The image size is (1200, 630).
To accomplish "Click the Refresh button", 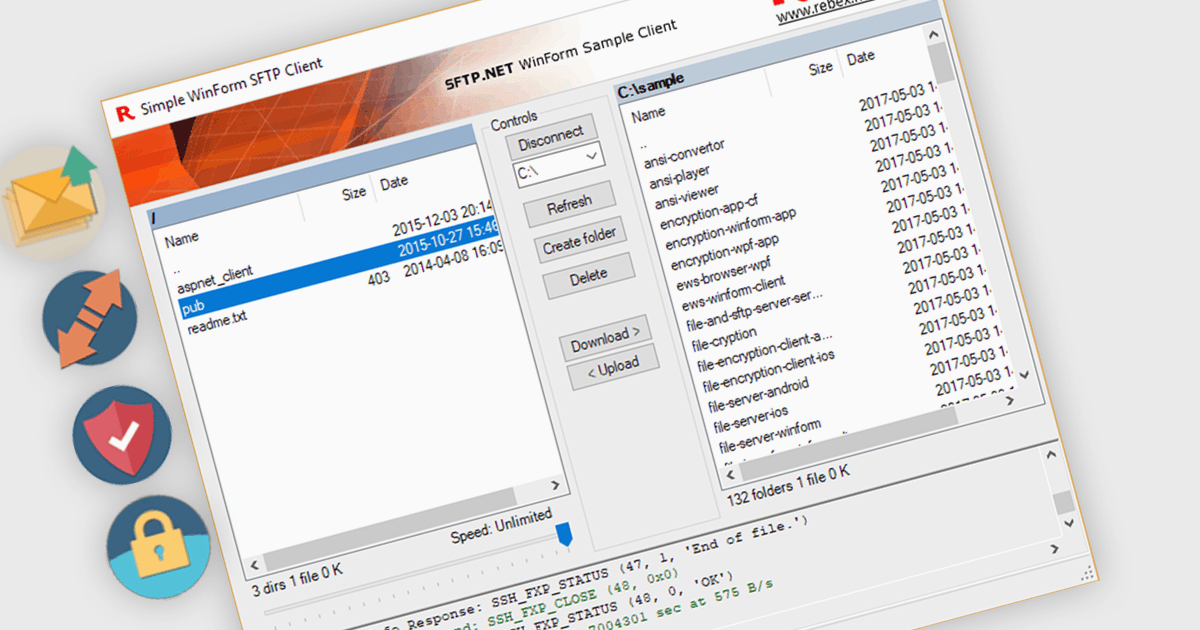I will (x=569, y=206).
